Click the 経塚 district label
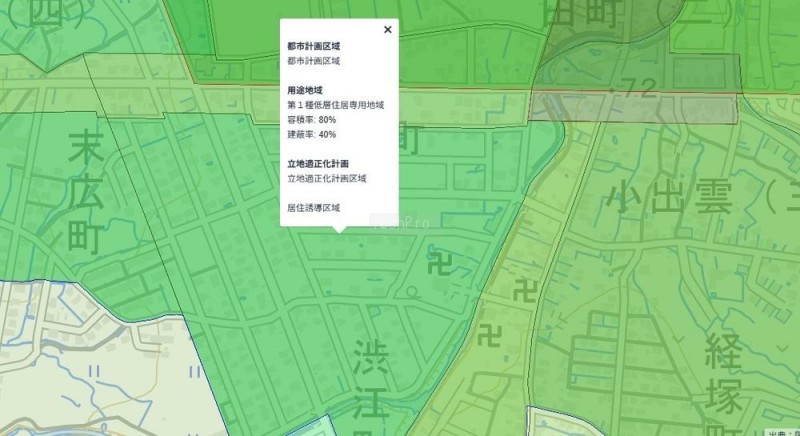This screenshot has width=800, height=436. 723,376
